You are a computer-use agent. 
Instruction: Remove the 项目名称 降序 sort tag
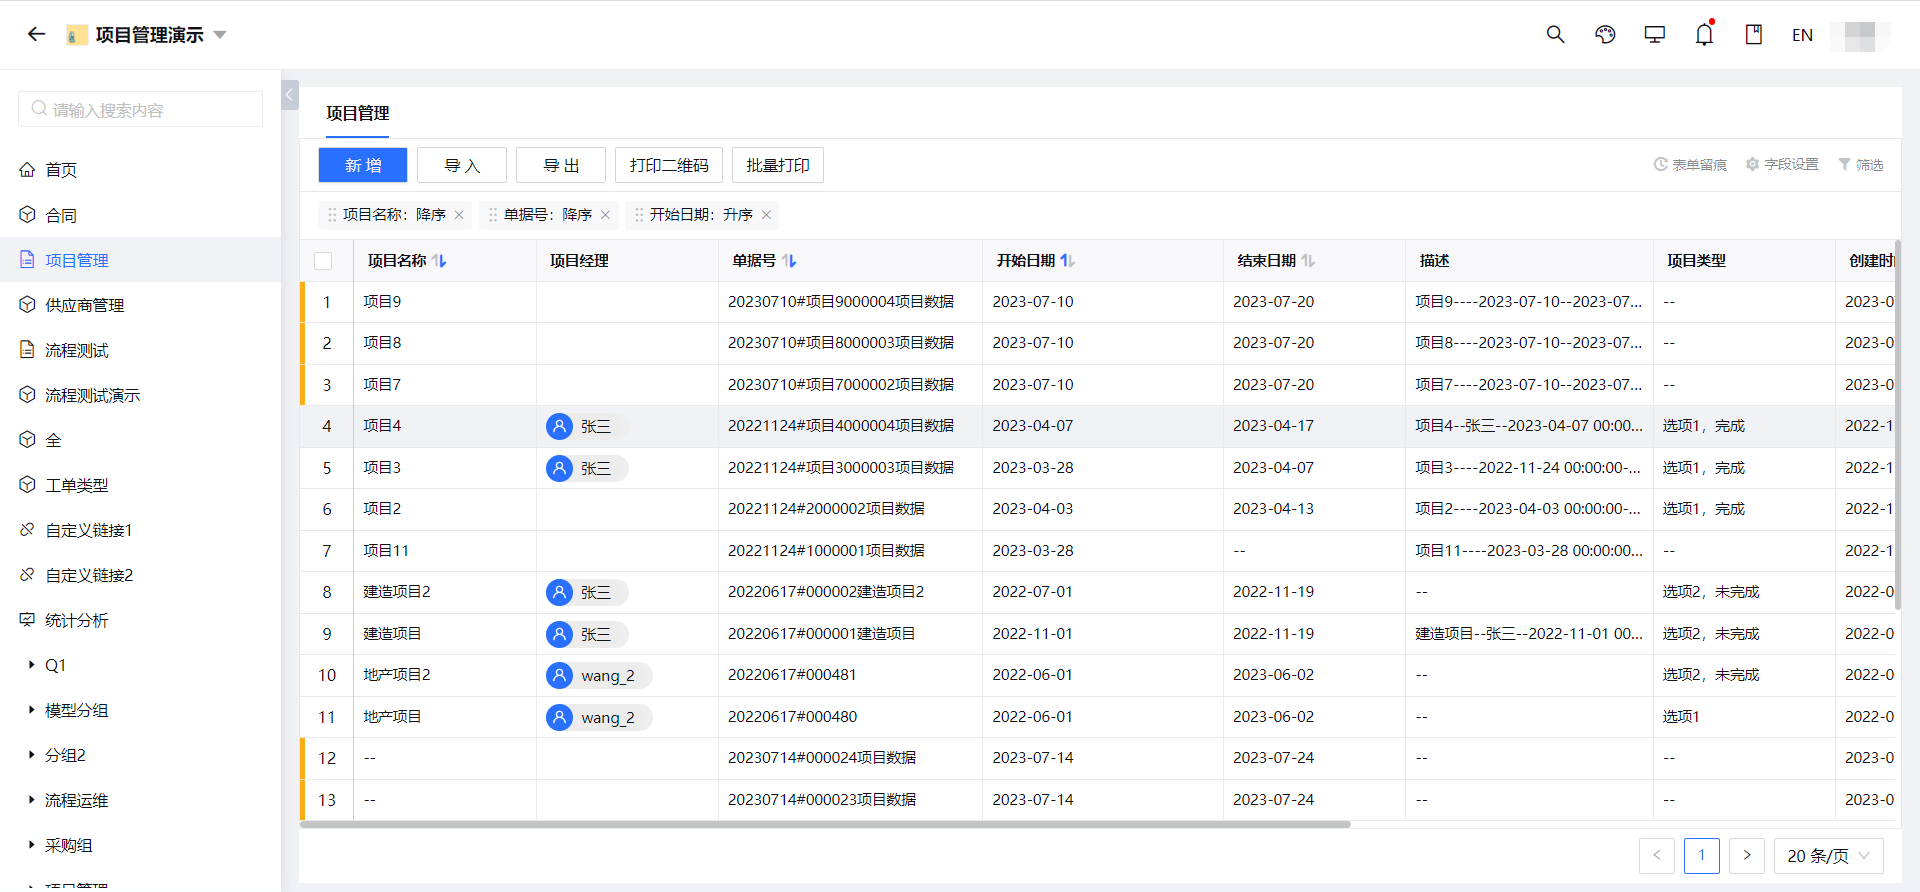point(459,215)
